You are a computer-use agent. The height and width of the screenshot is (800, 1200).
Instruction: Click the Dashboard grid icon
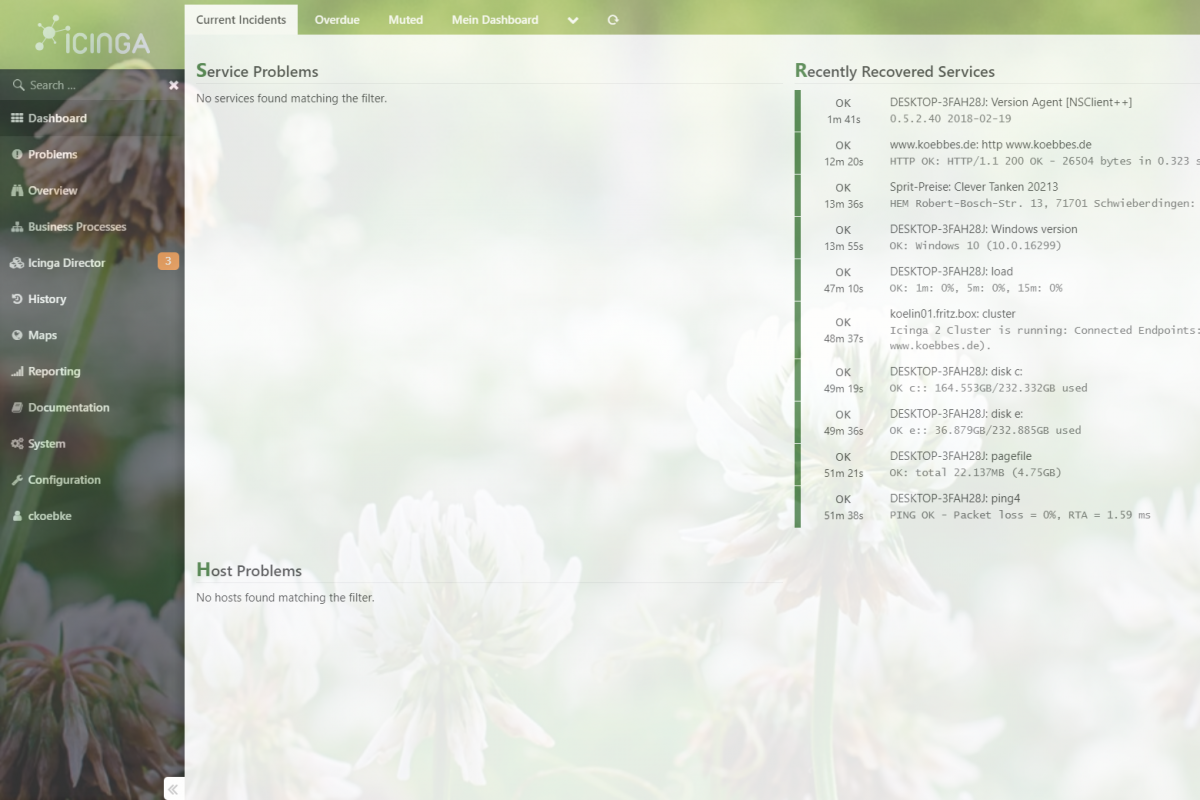[x=17, y=118]
